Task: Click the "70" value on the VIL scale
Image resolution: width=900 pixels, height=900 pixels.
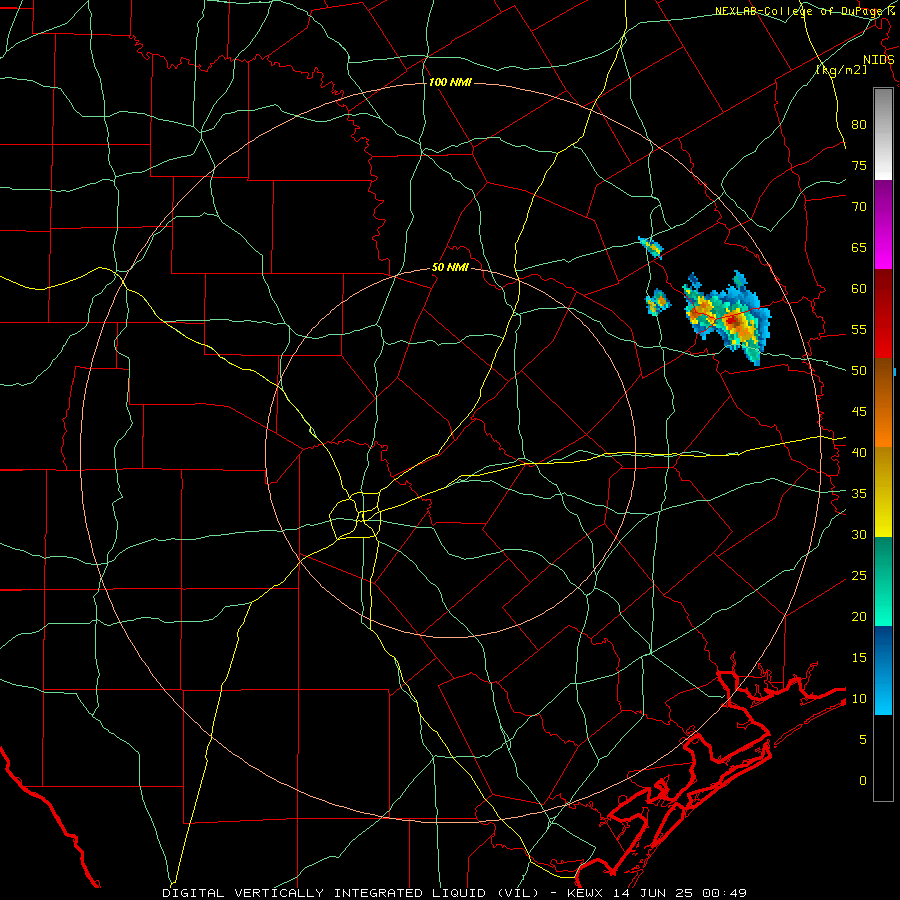Action: [x=859, y=207]
